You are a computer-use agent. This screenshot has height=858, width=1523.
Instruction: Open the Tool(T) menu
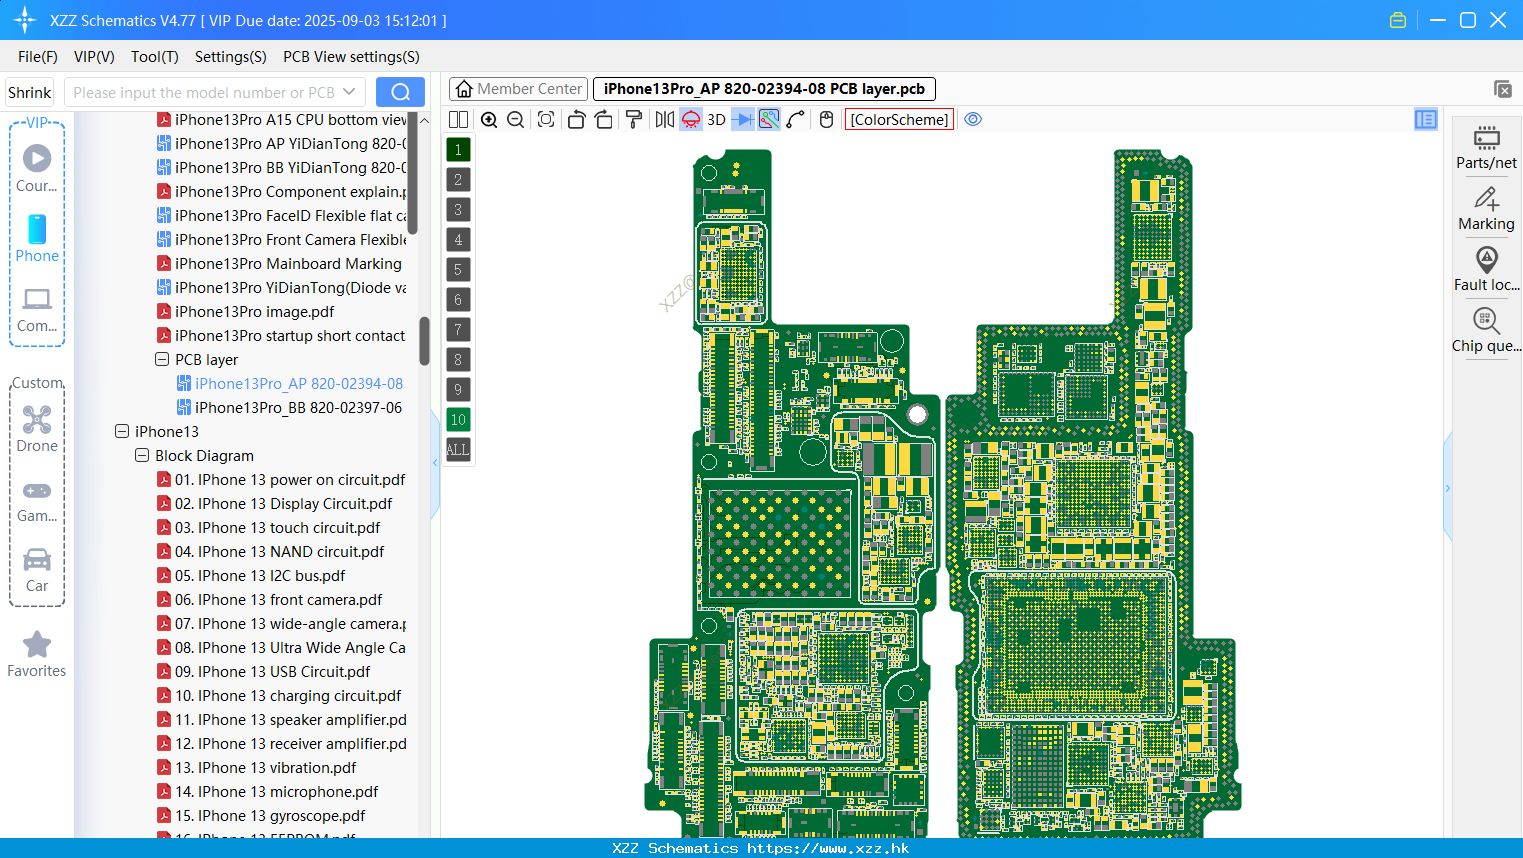[155, 57]
